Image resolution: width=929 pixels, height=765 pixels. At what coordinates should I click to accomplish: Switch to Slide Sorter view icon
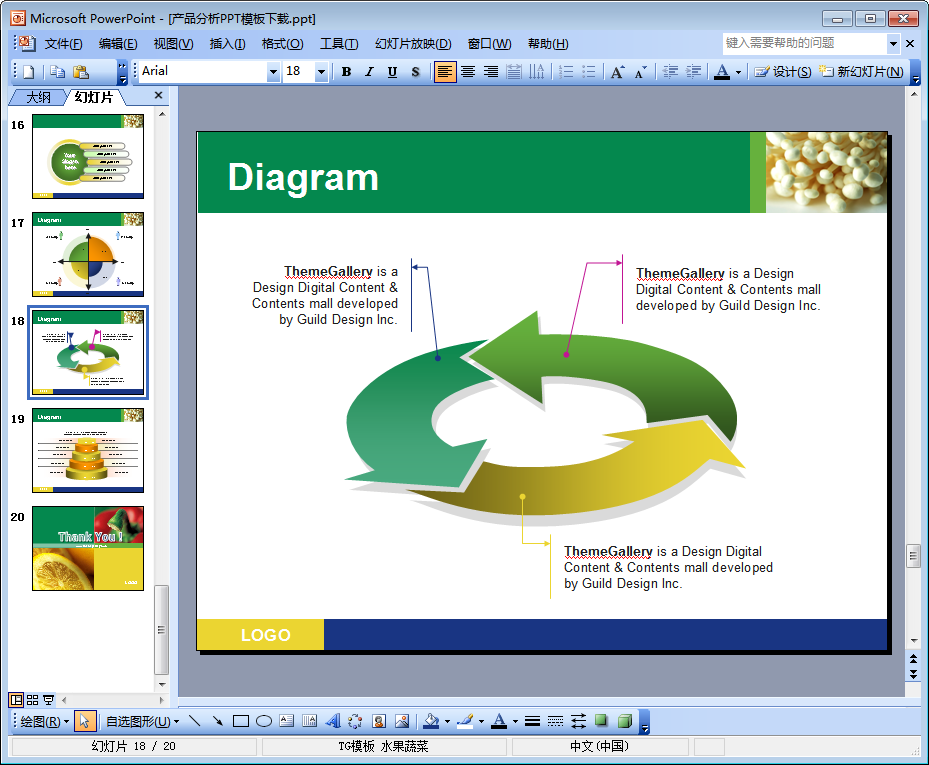pyautogui.click(x=33, y=700)
